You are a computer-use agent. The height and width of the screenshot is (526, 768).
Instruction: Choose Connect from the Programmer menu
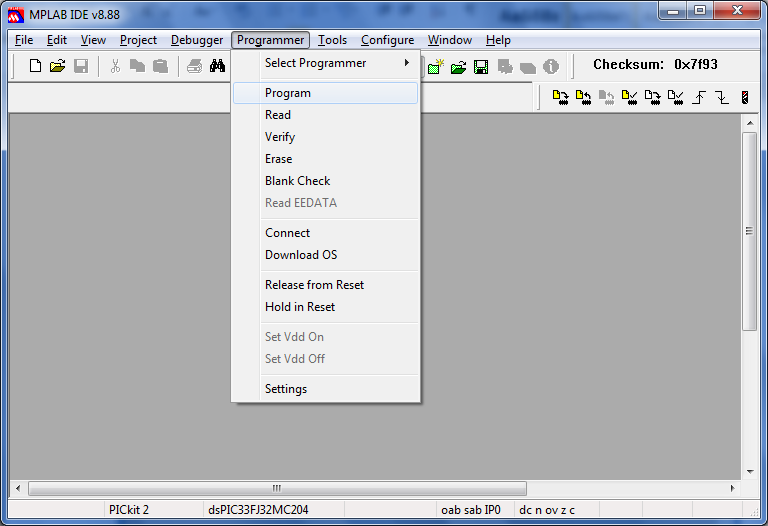[326, 233]
